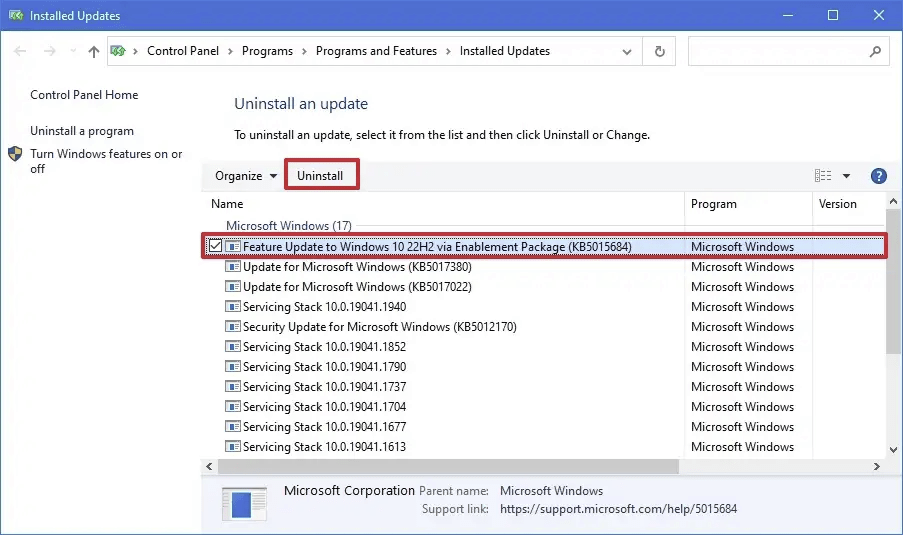Open Programs and Features breadcrumb
Screen dimensions: 903x535
pos(376,51)
